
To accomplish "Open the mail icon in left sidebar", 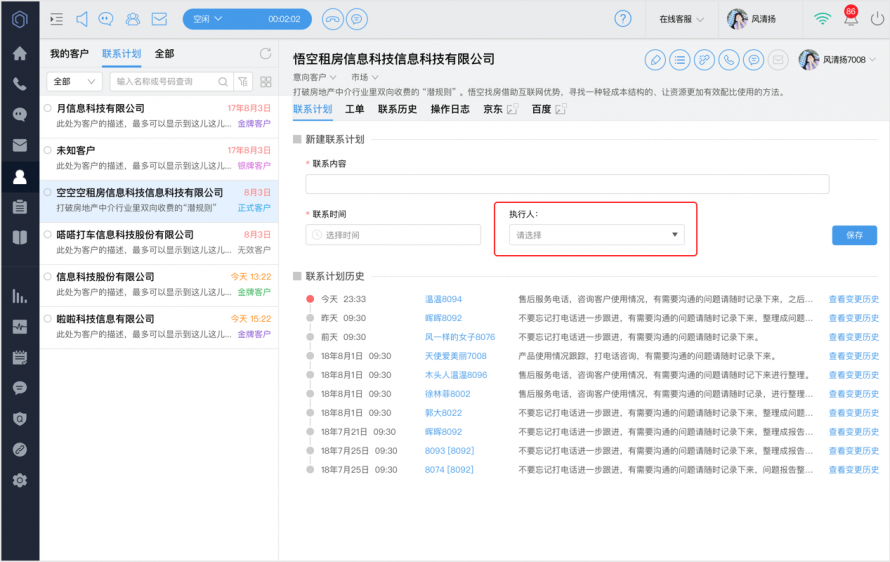I will pyautogui.click(x=20, y=145).
